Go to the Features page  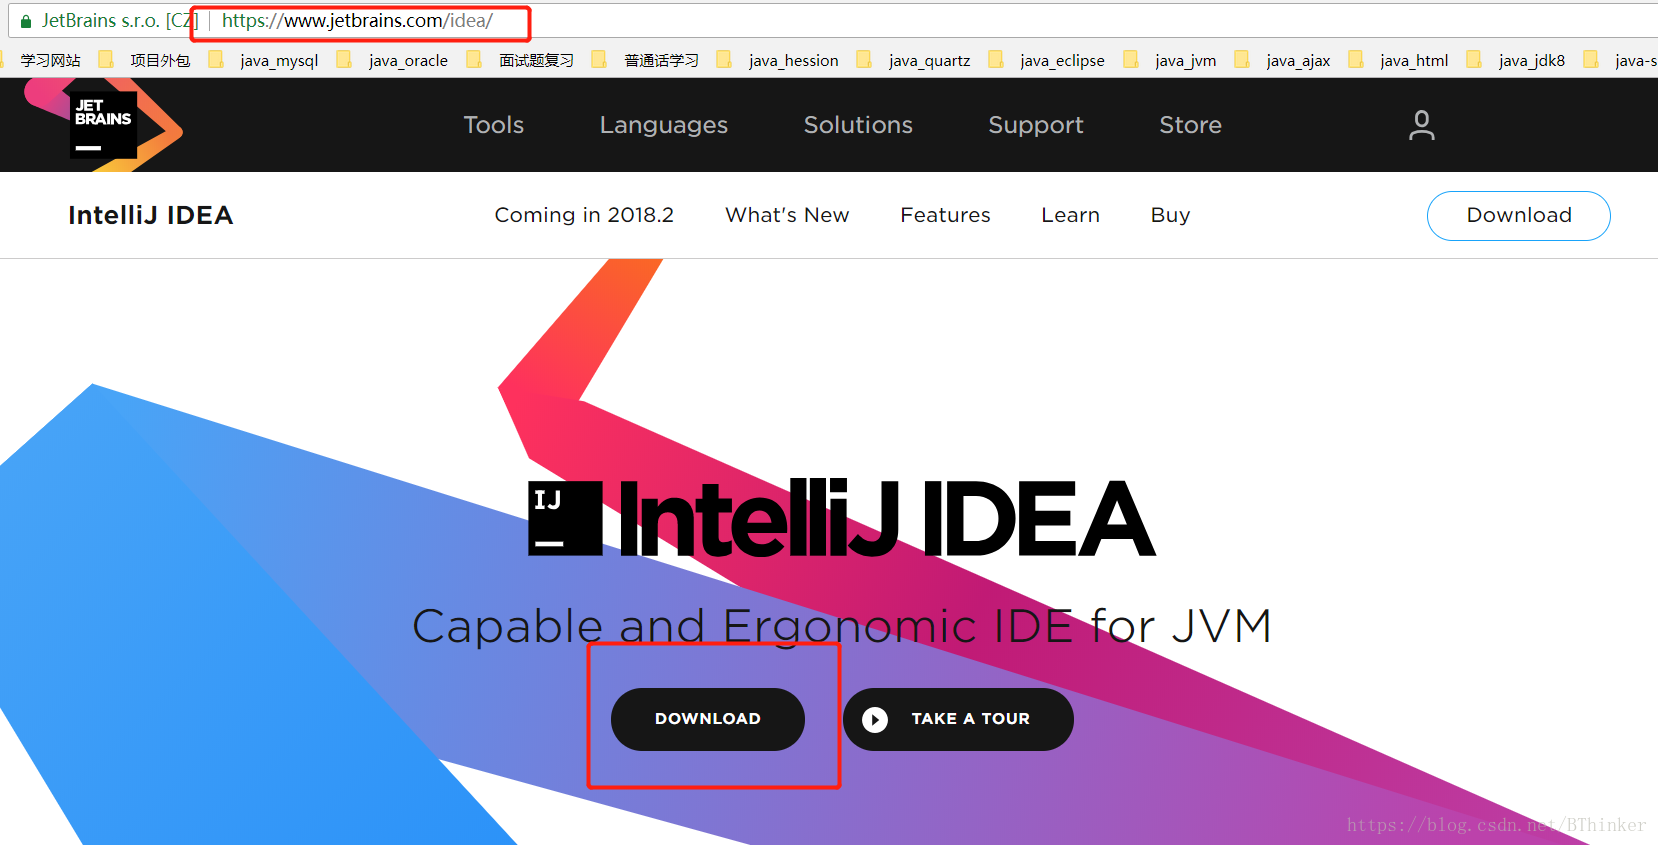coord(945,215)
